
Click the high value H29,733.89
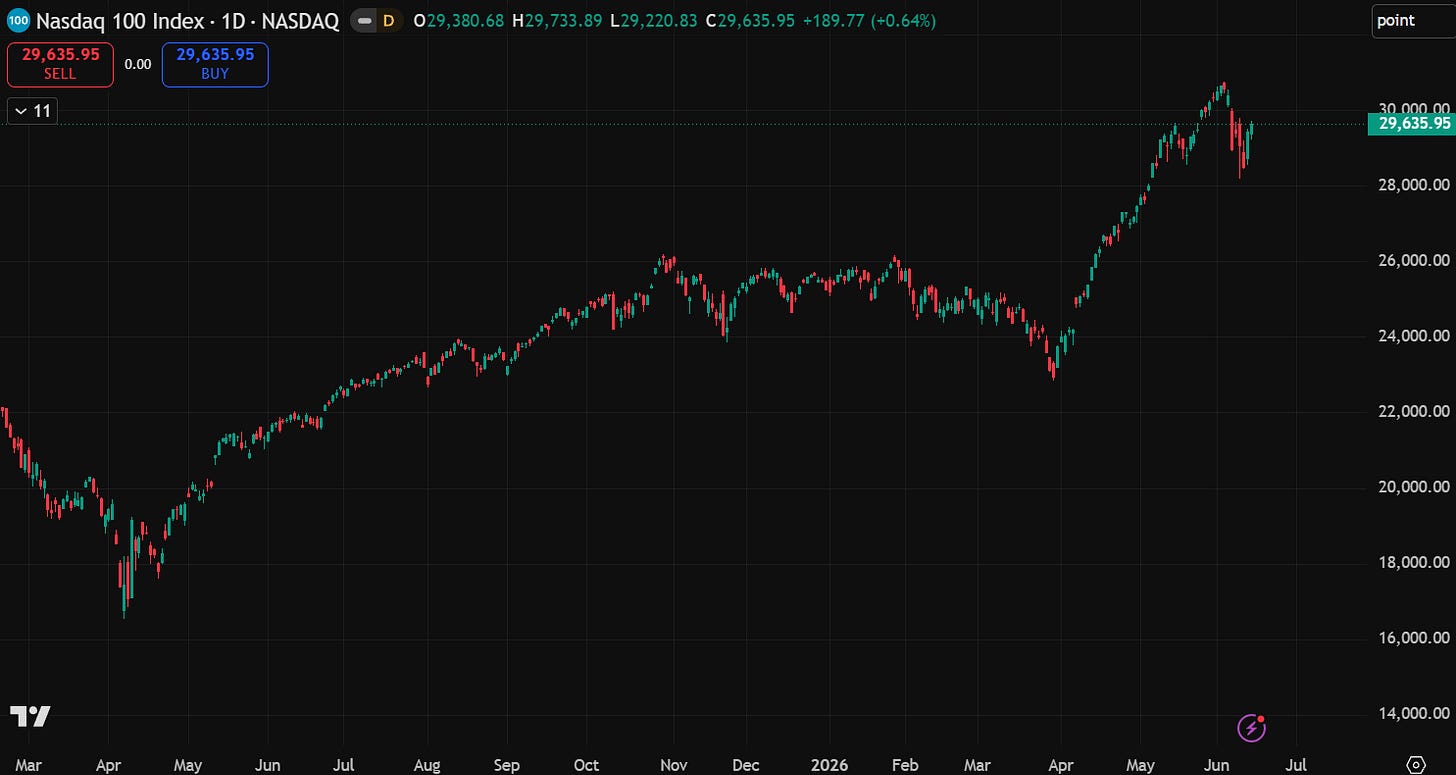(556, 20)
